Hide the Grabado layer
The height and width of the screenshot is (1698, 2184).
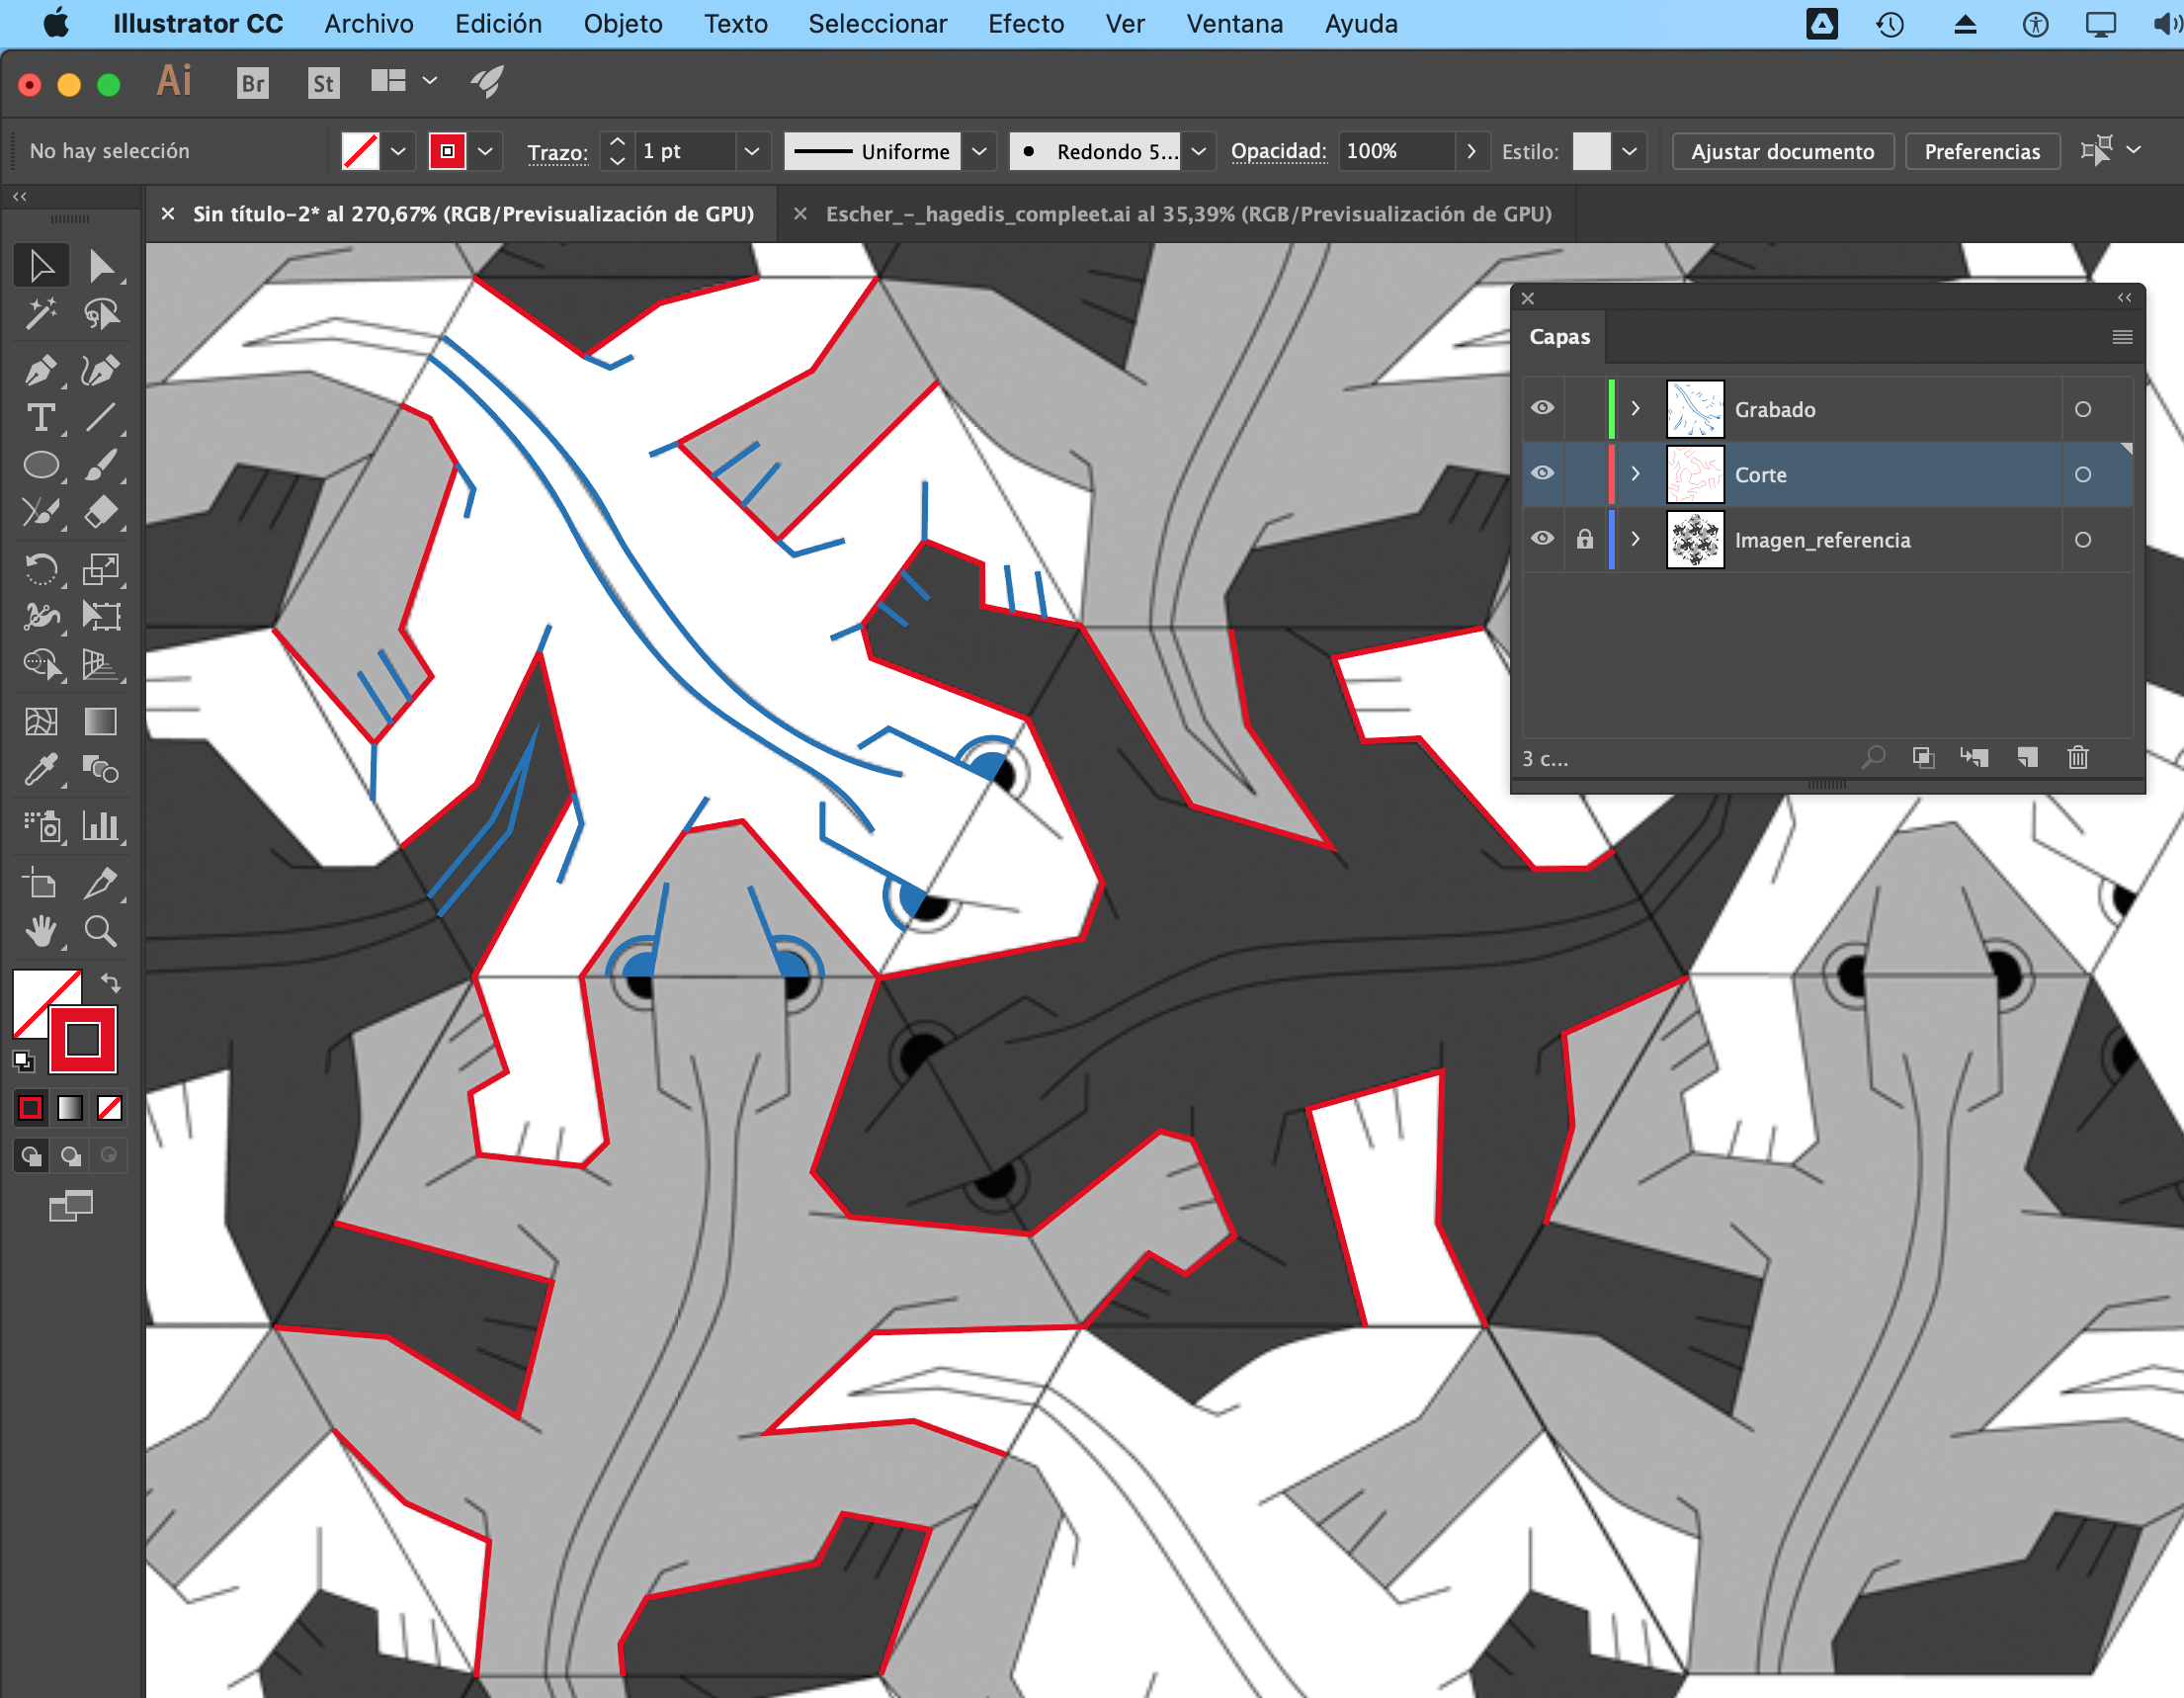click(1543, 408)
